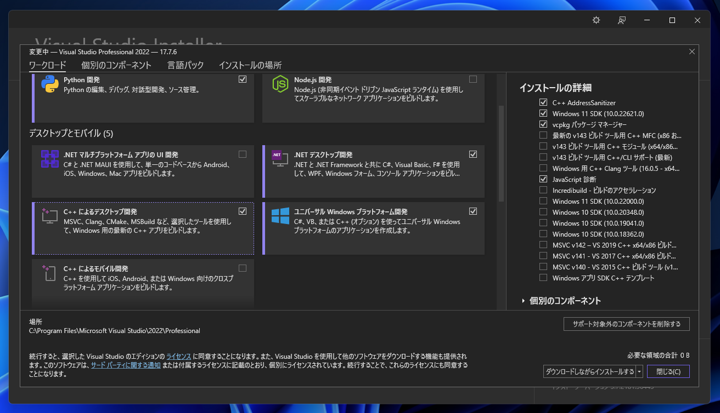The height and width of the screenshot is (413, 720).
Task: Open installer settings gear icon
Action: point(596,20)
